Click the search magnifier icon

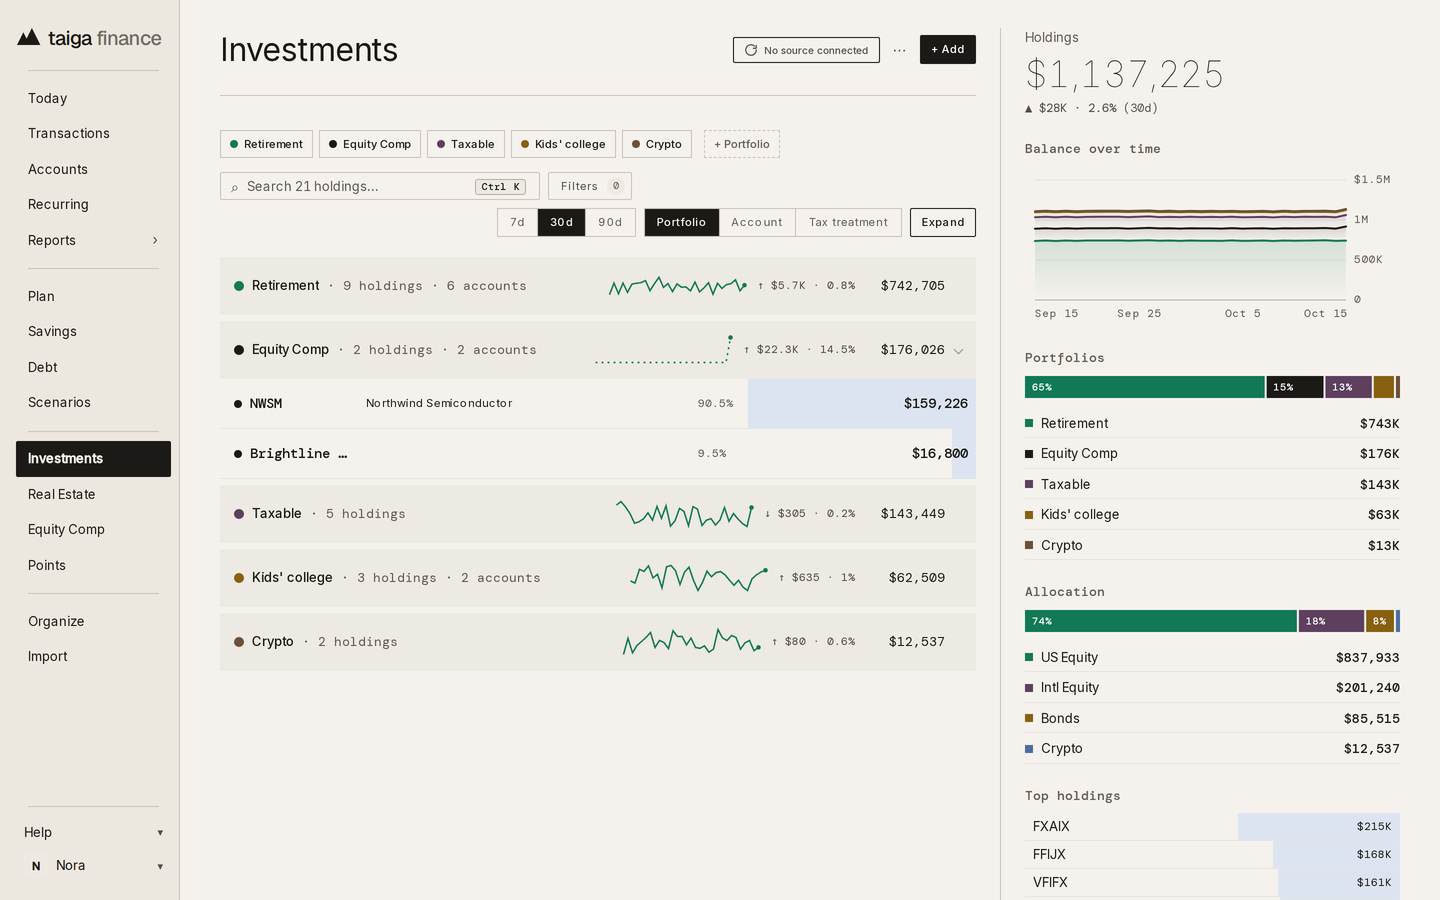tap(235, 187)
